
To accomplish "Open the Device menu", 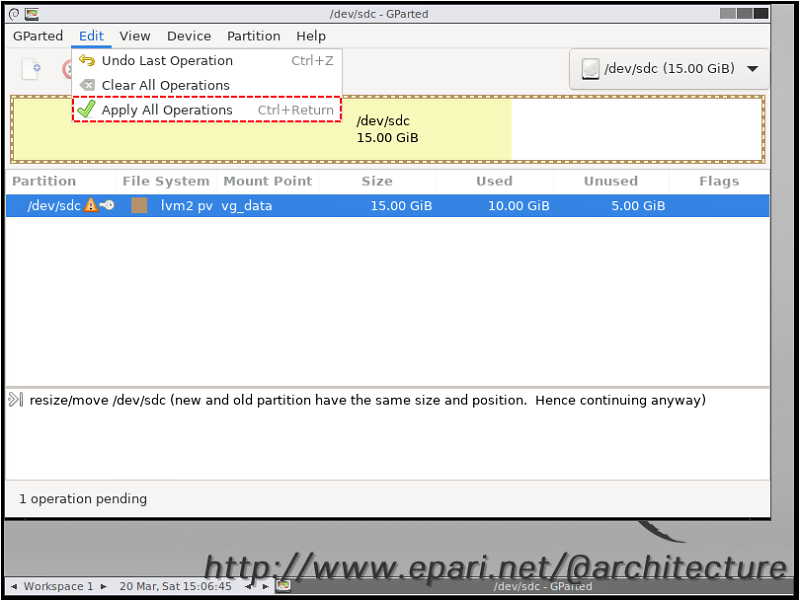I will pos(189,36).
